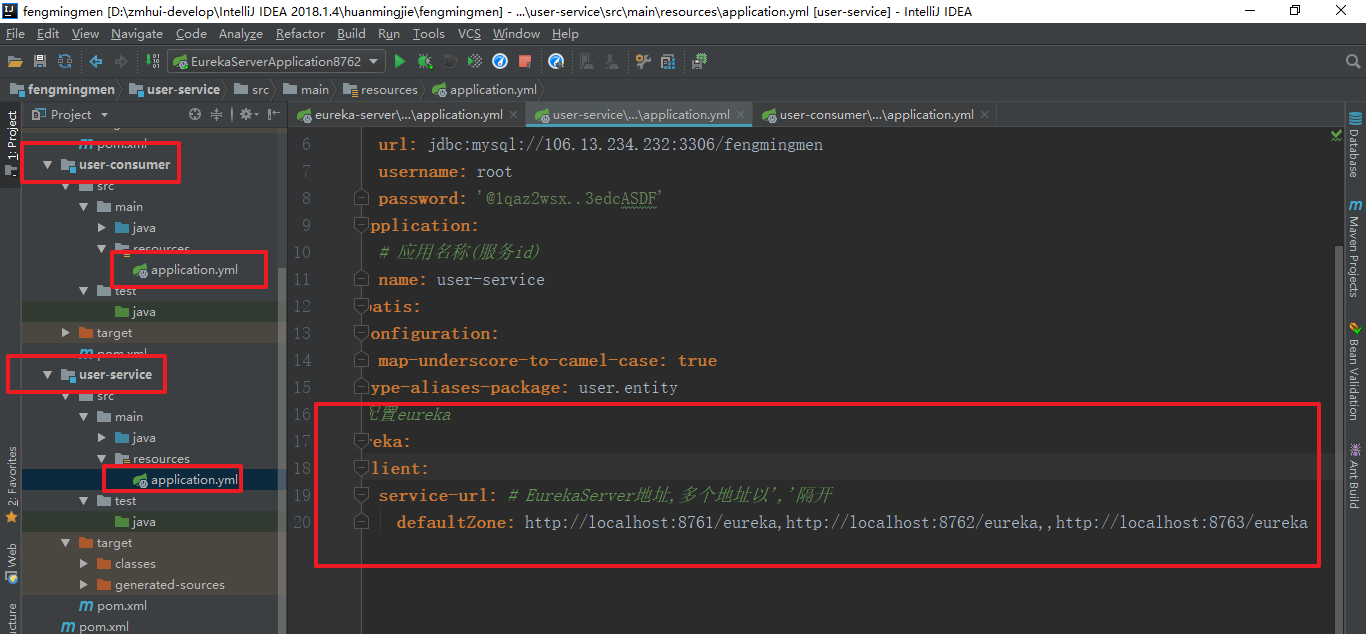1366x634 pixels.
Task: Close the eureka-server application.yml tab
Action: tap(513, 115)
